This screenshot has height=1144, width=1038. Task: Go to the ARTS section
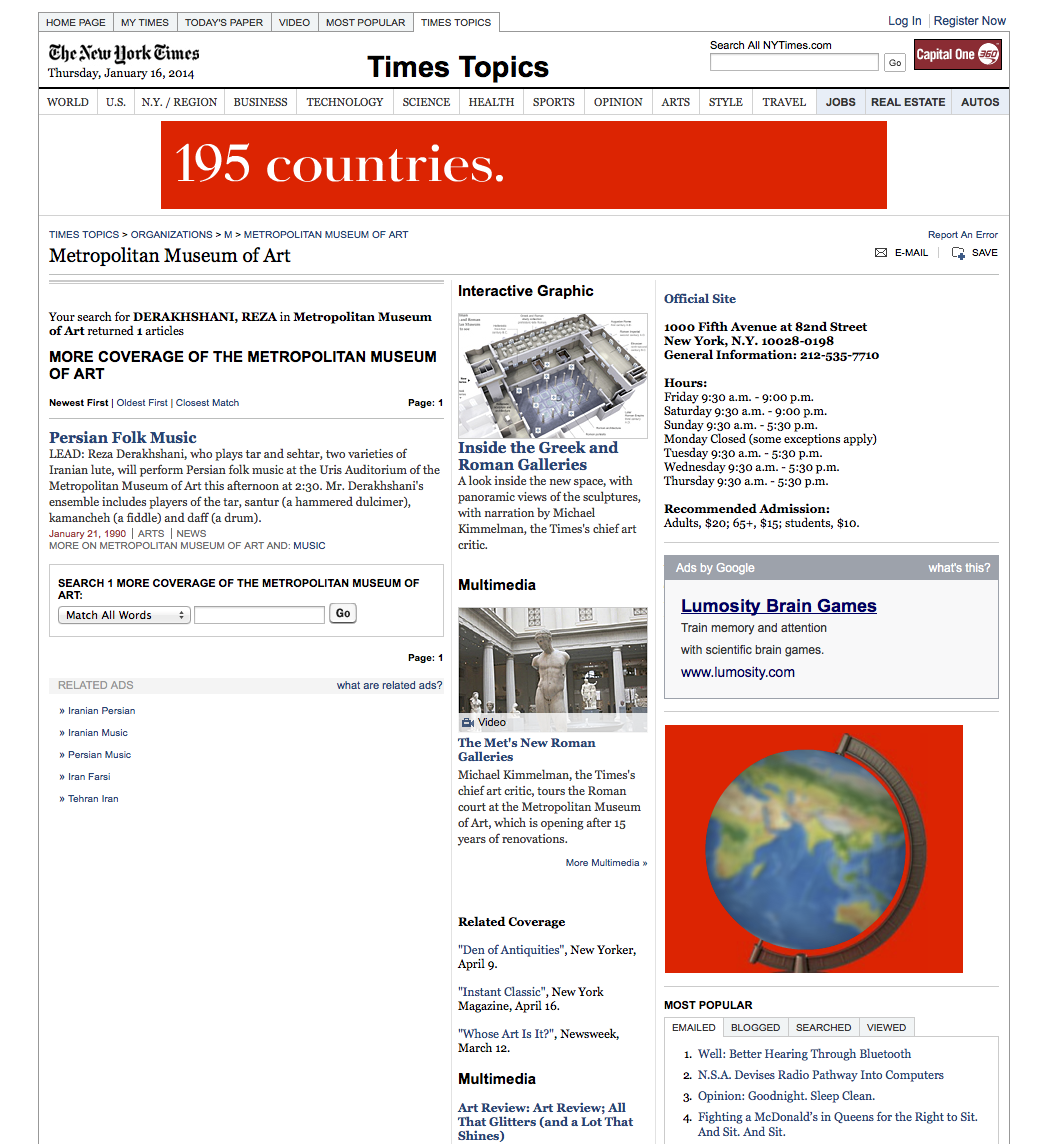point(675,102)
